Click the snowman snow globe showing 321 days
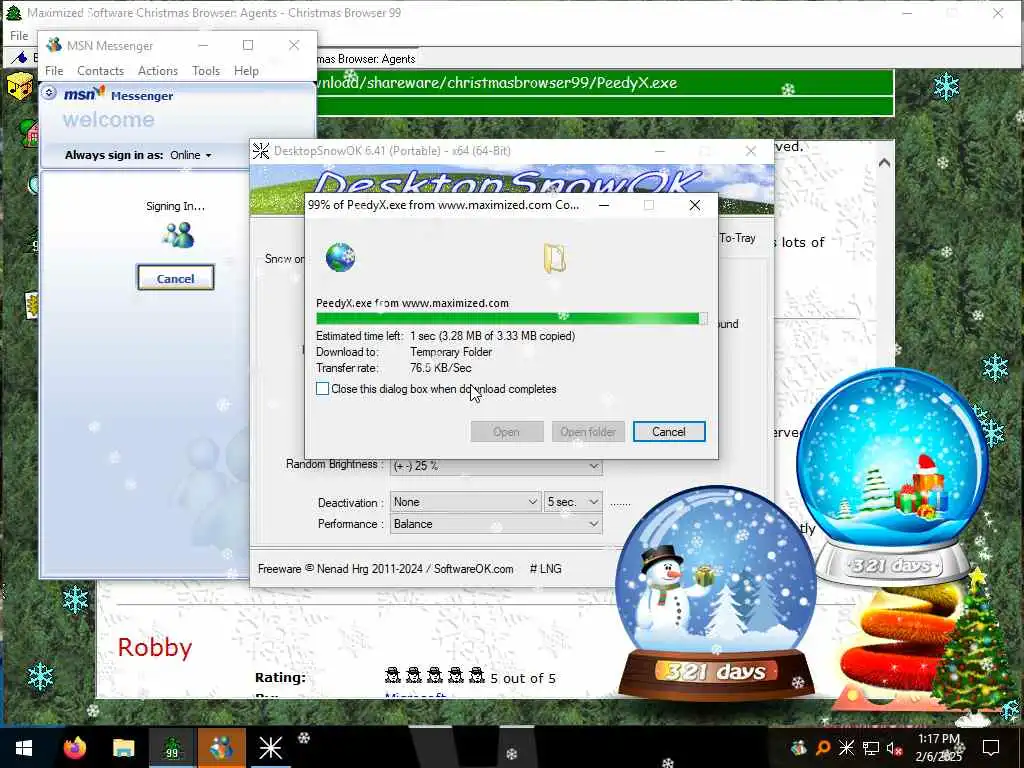Image resolution: width=1024 pixels, height=768 pixels. (x=716, y=593)
